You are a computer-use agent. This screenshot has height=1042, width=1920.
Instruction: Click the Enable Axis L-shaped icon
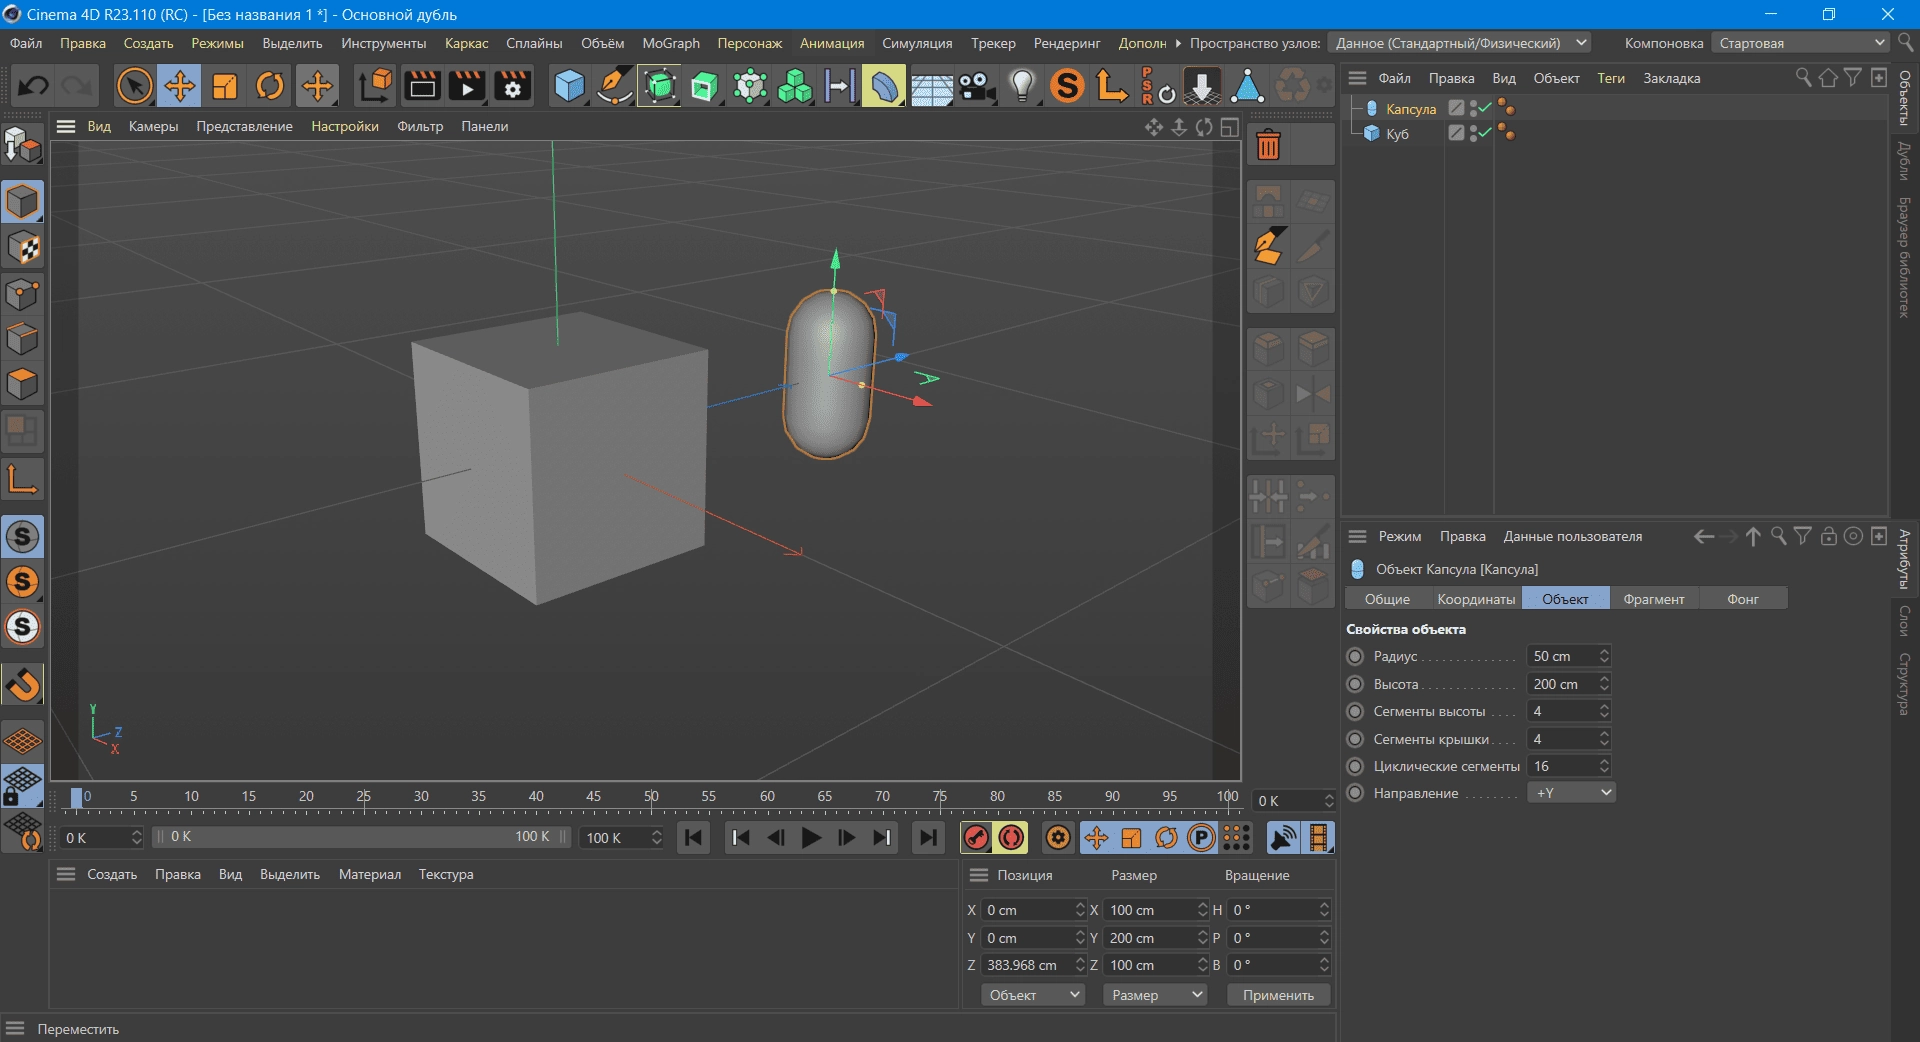(22, 479)
